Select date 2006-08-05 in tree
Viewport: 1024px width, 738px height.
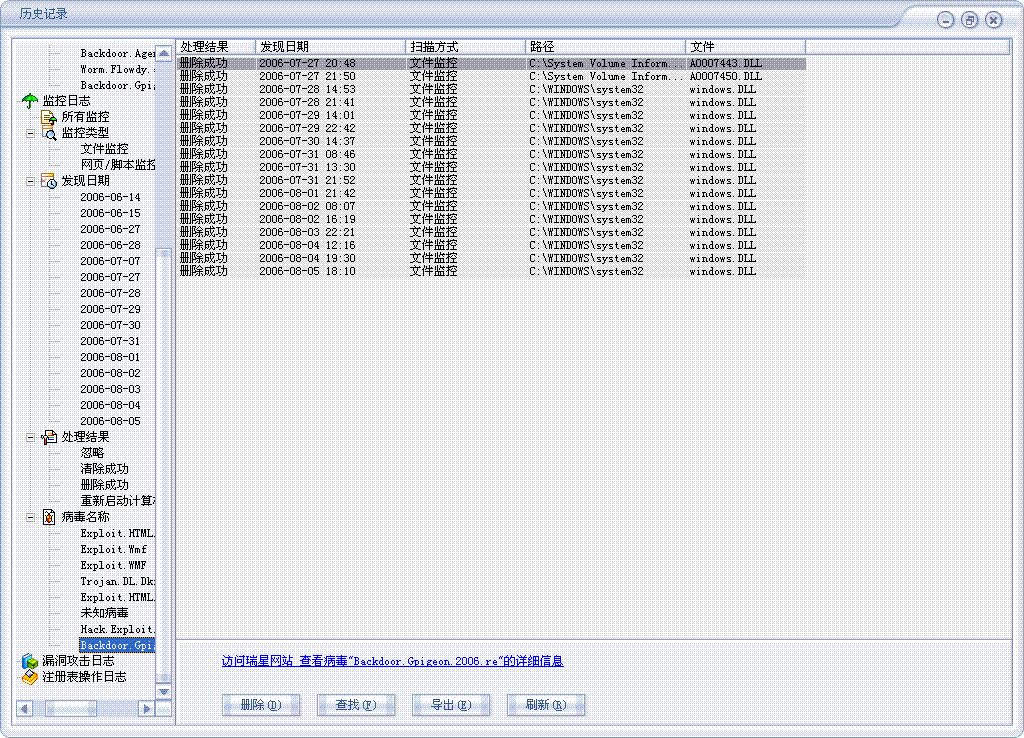(110, 421)
